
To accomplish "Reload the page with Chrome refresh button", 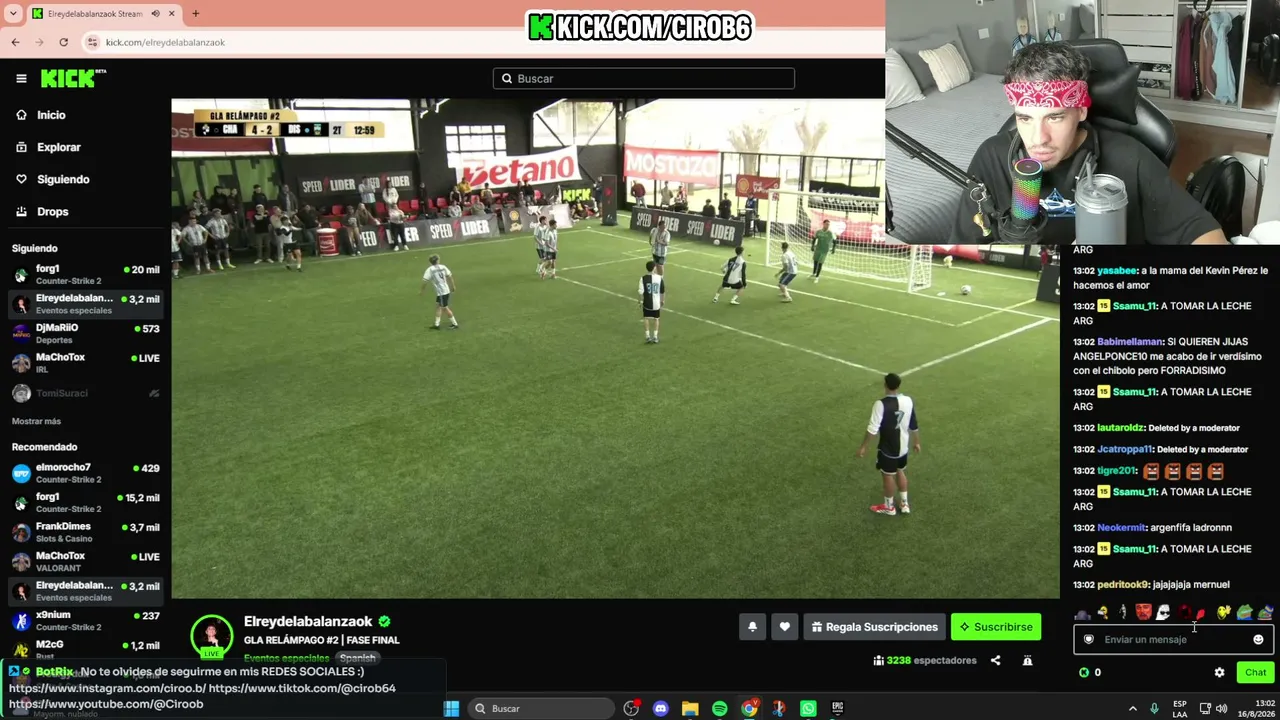I will tap(64, 42).
